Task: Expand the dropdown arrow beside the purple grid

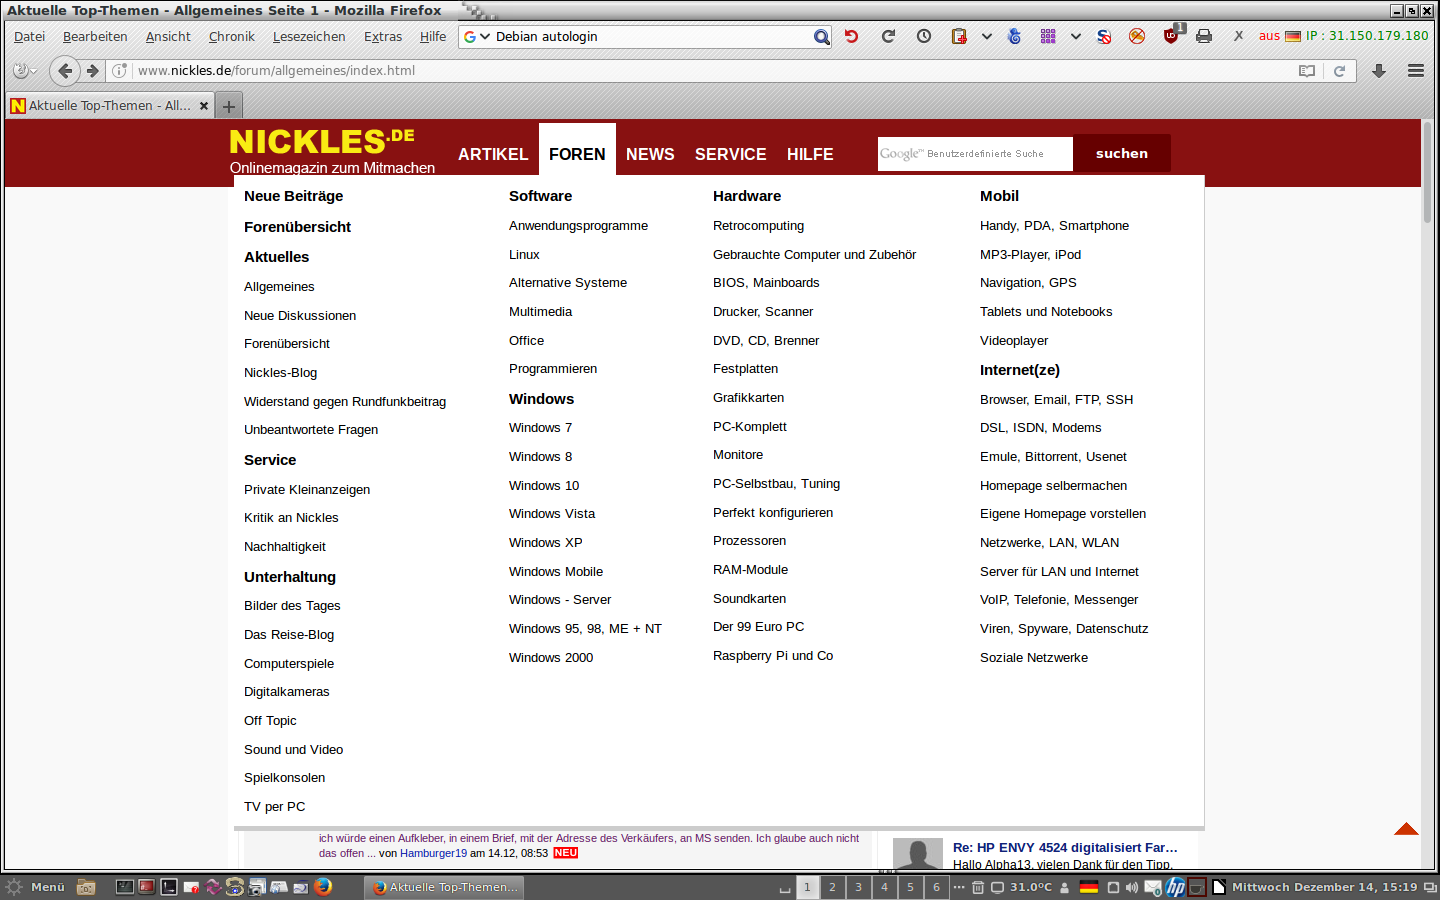Action: pyautogui.click(x=1076, y=36)
